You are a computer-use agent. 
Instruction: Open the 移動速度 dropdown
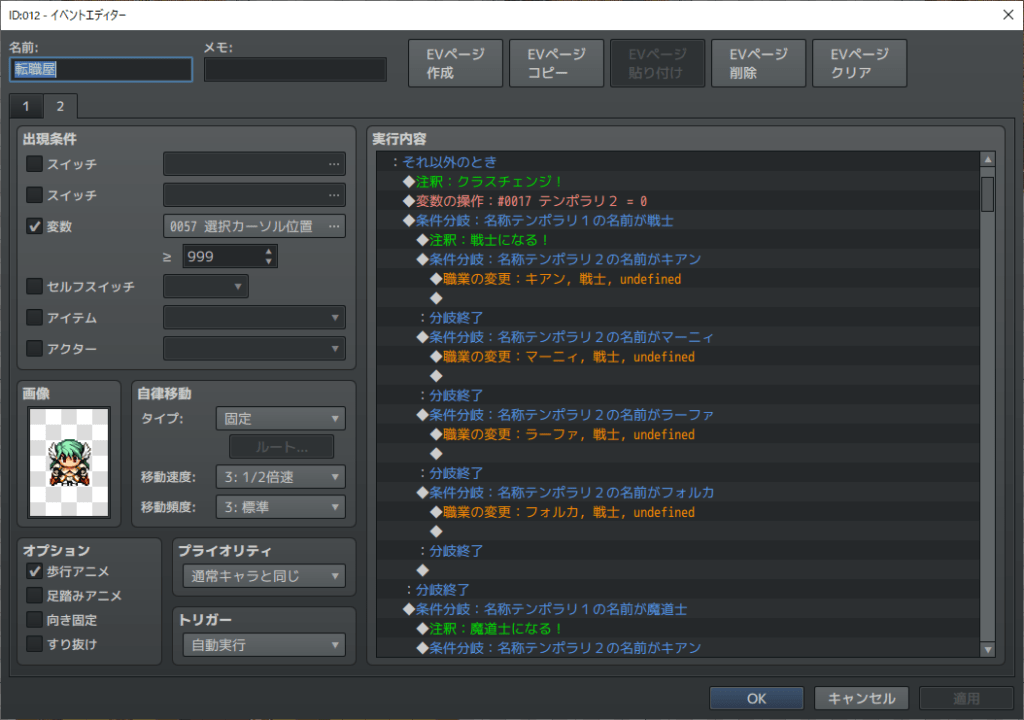[x=280, y=477]
